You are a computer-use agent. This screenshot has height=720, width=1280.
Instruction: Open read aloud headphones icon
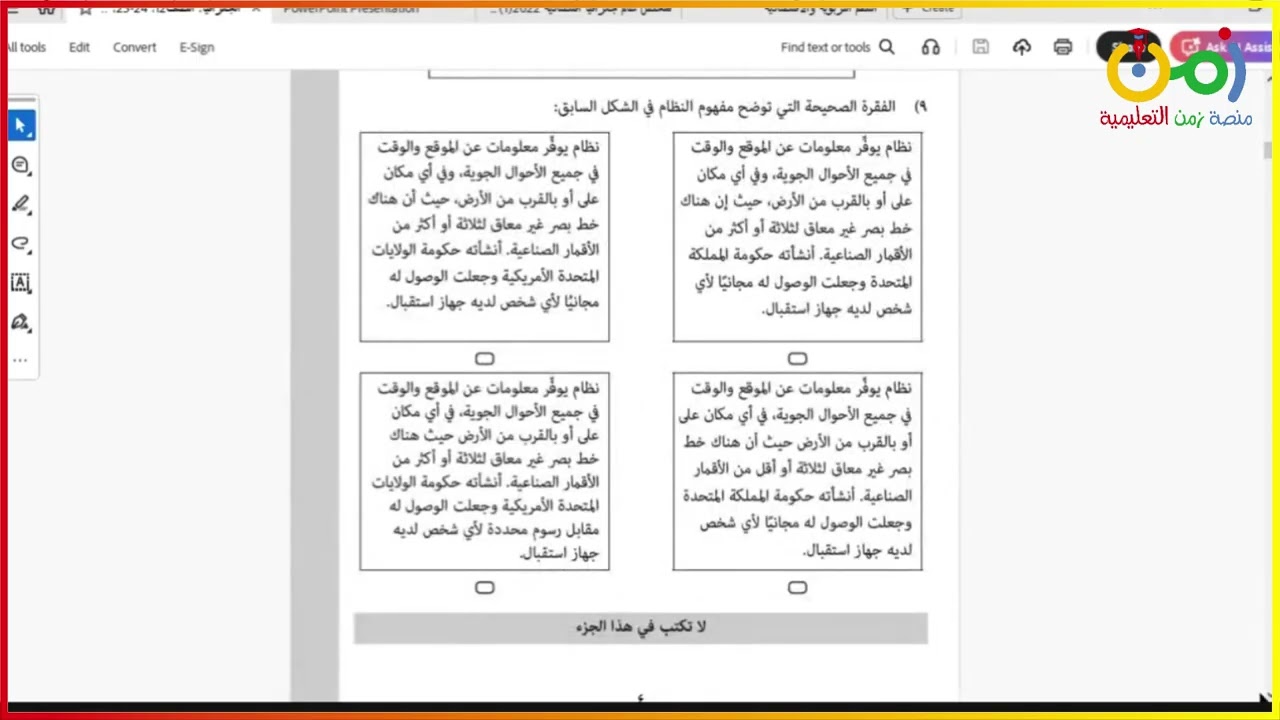931,47
